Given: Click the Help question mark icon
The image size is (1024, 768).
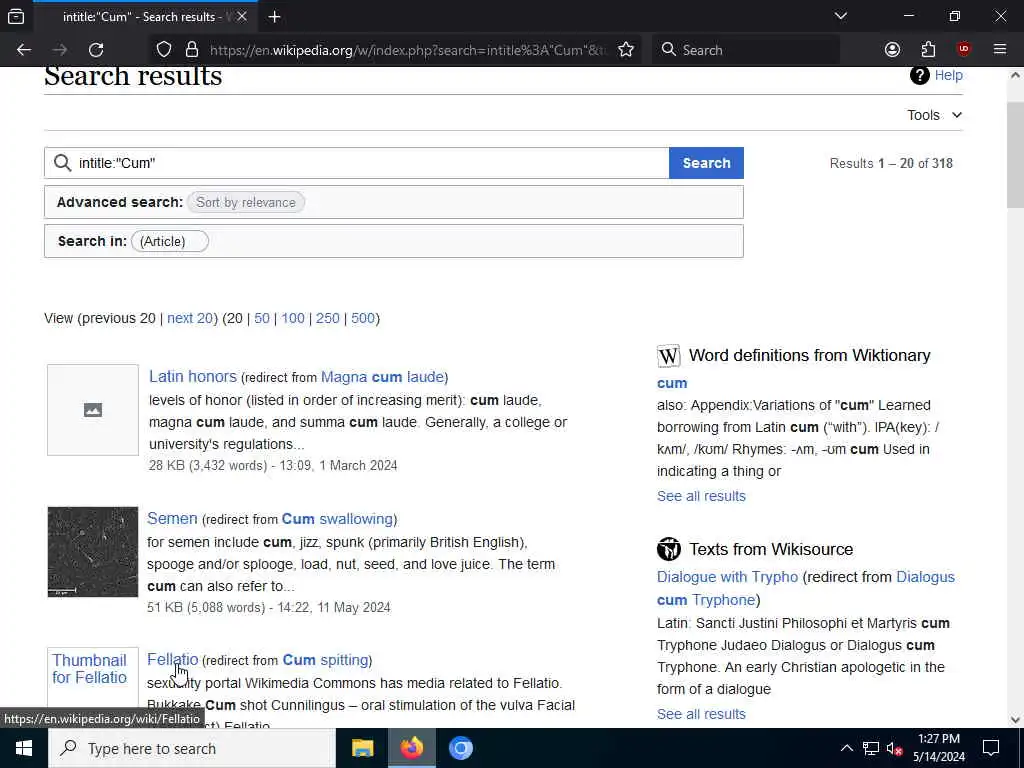Looking at the screenshot, I should [x=919, y=76].
